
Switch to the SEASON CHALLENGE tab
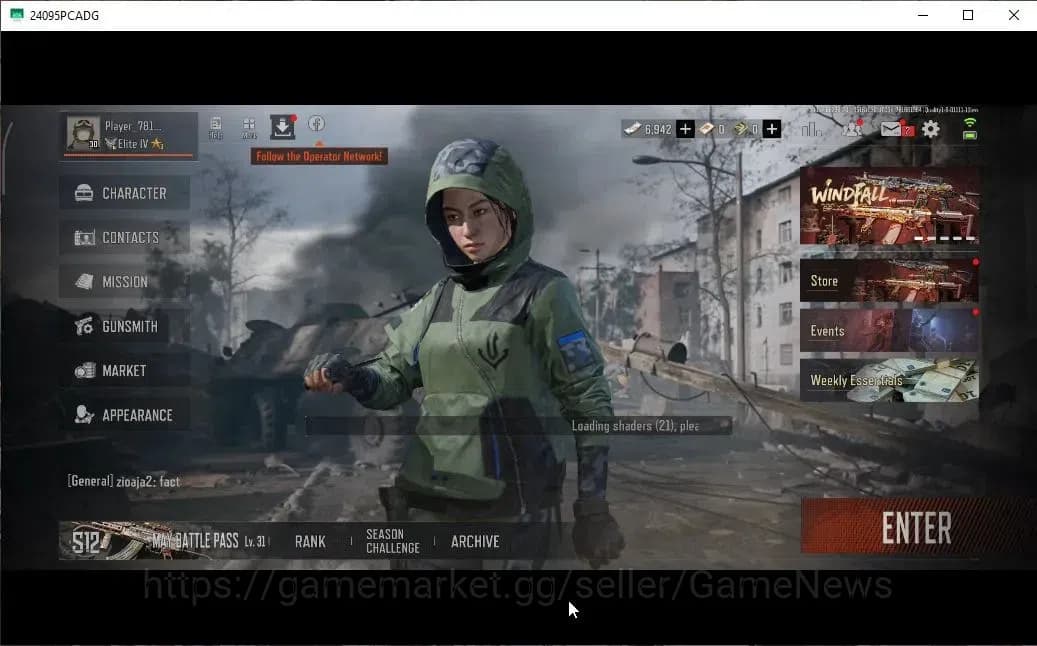[x=393, y=541]
